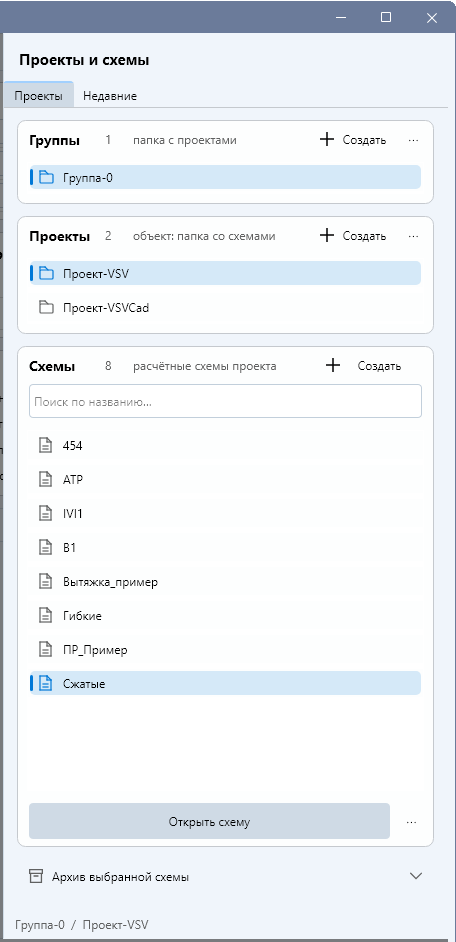
Task: Select scheme Вытяжка_пример
Action: tap(225, 582)
